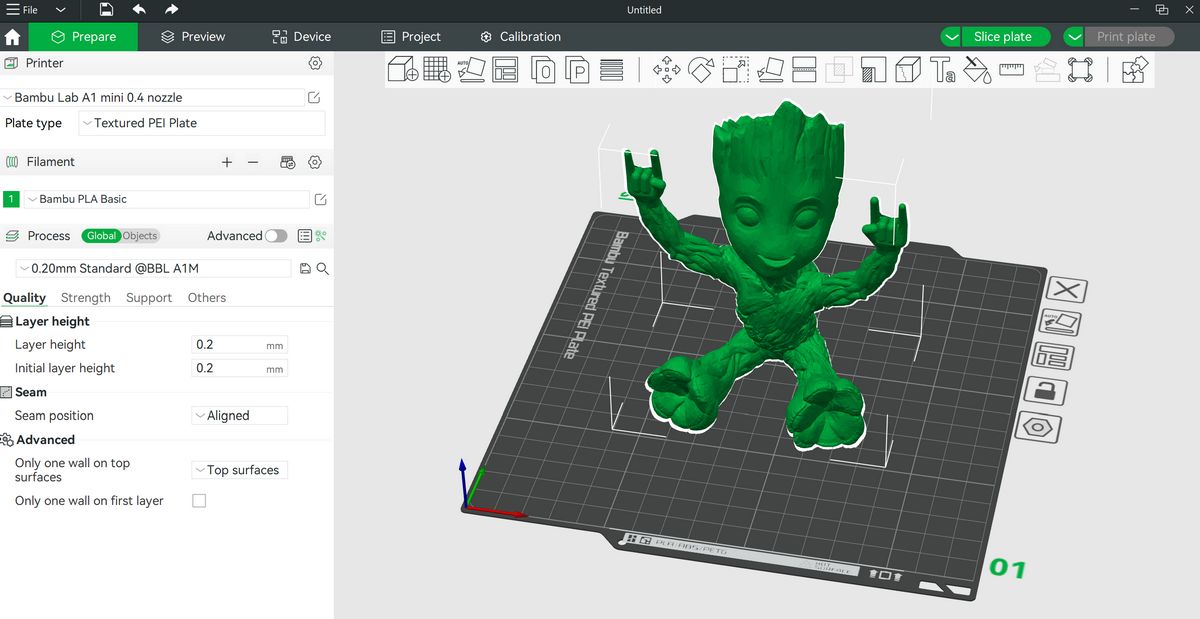
Task: Expand the Slice plate options arrow
Action: [952, 37]
